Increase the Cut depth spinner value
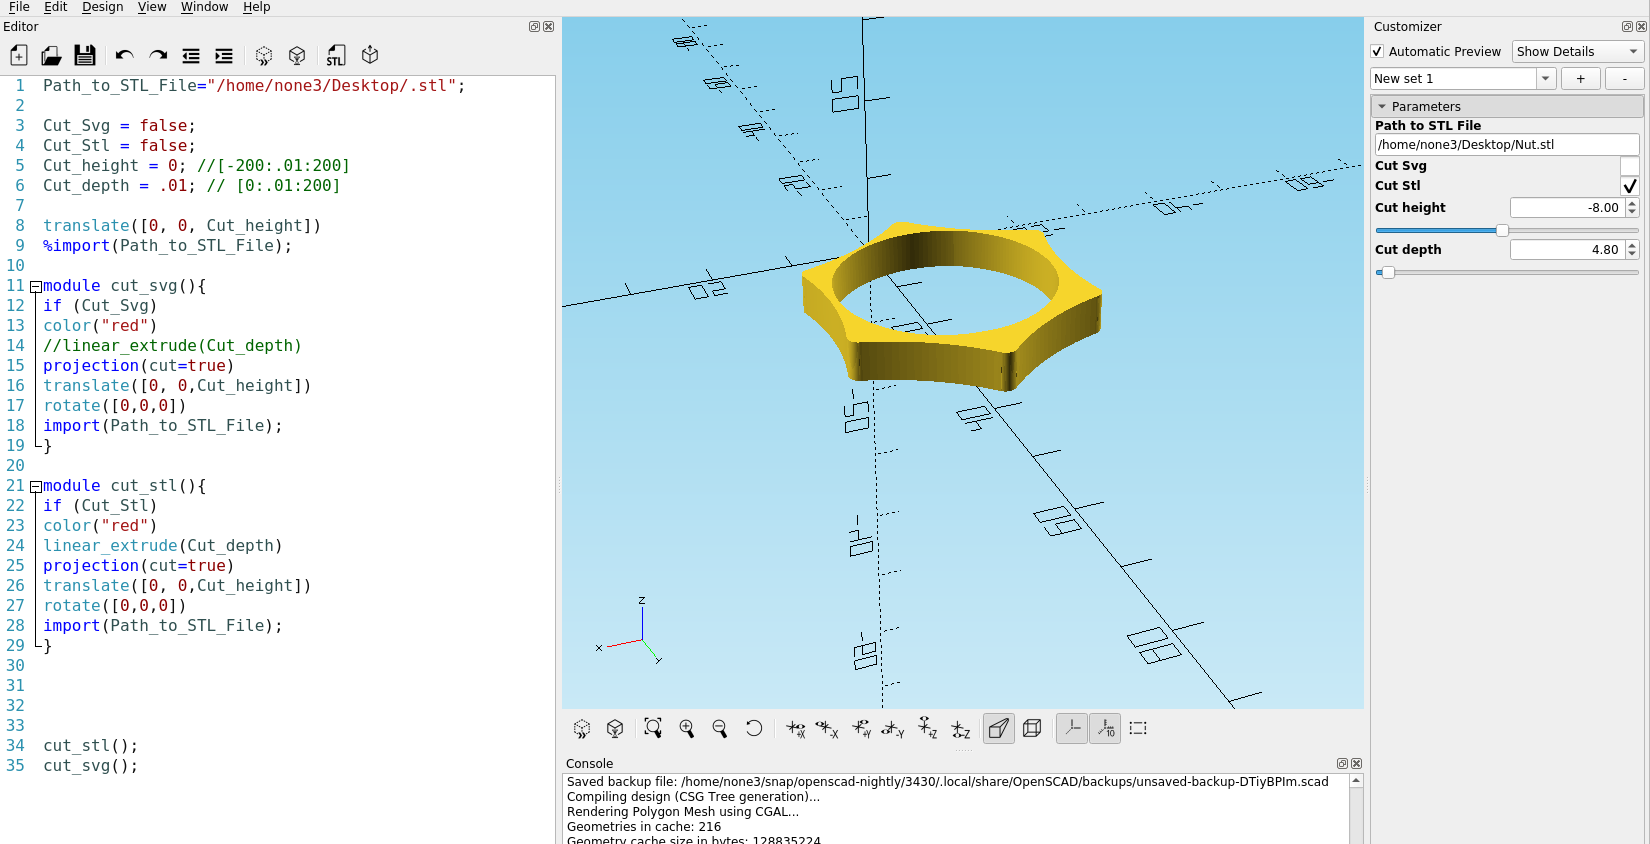 [x=1632, y=245]
